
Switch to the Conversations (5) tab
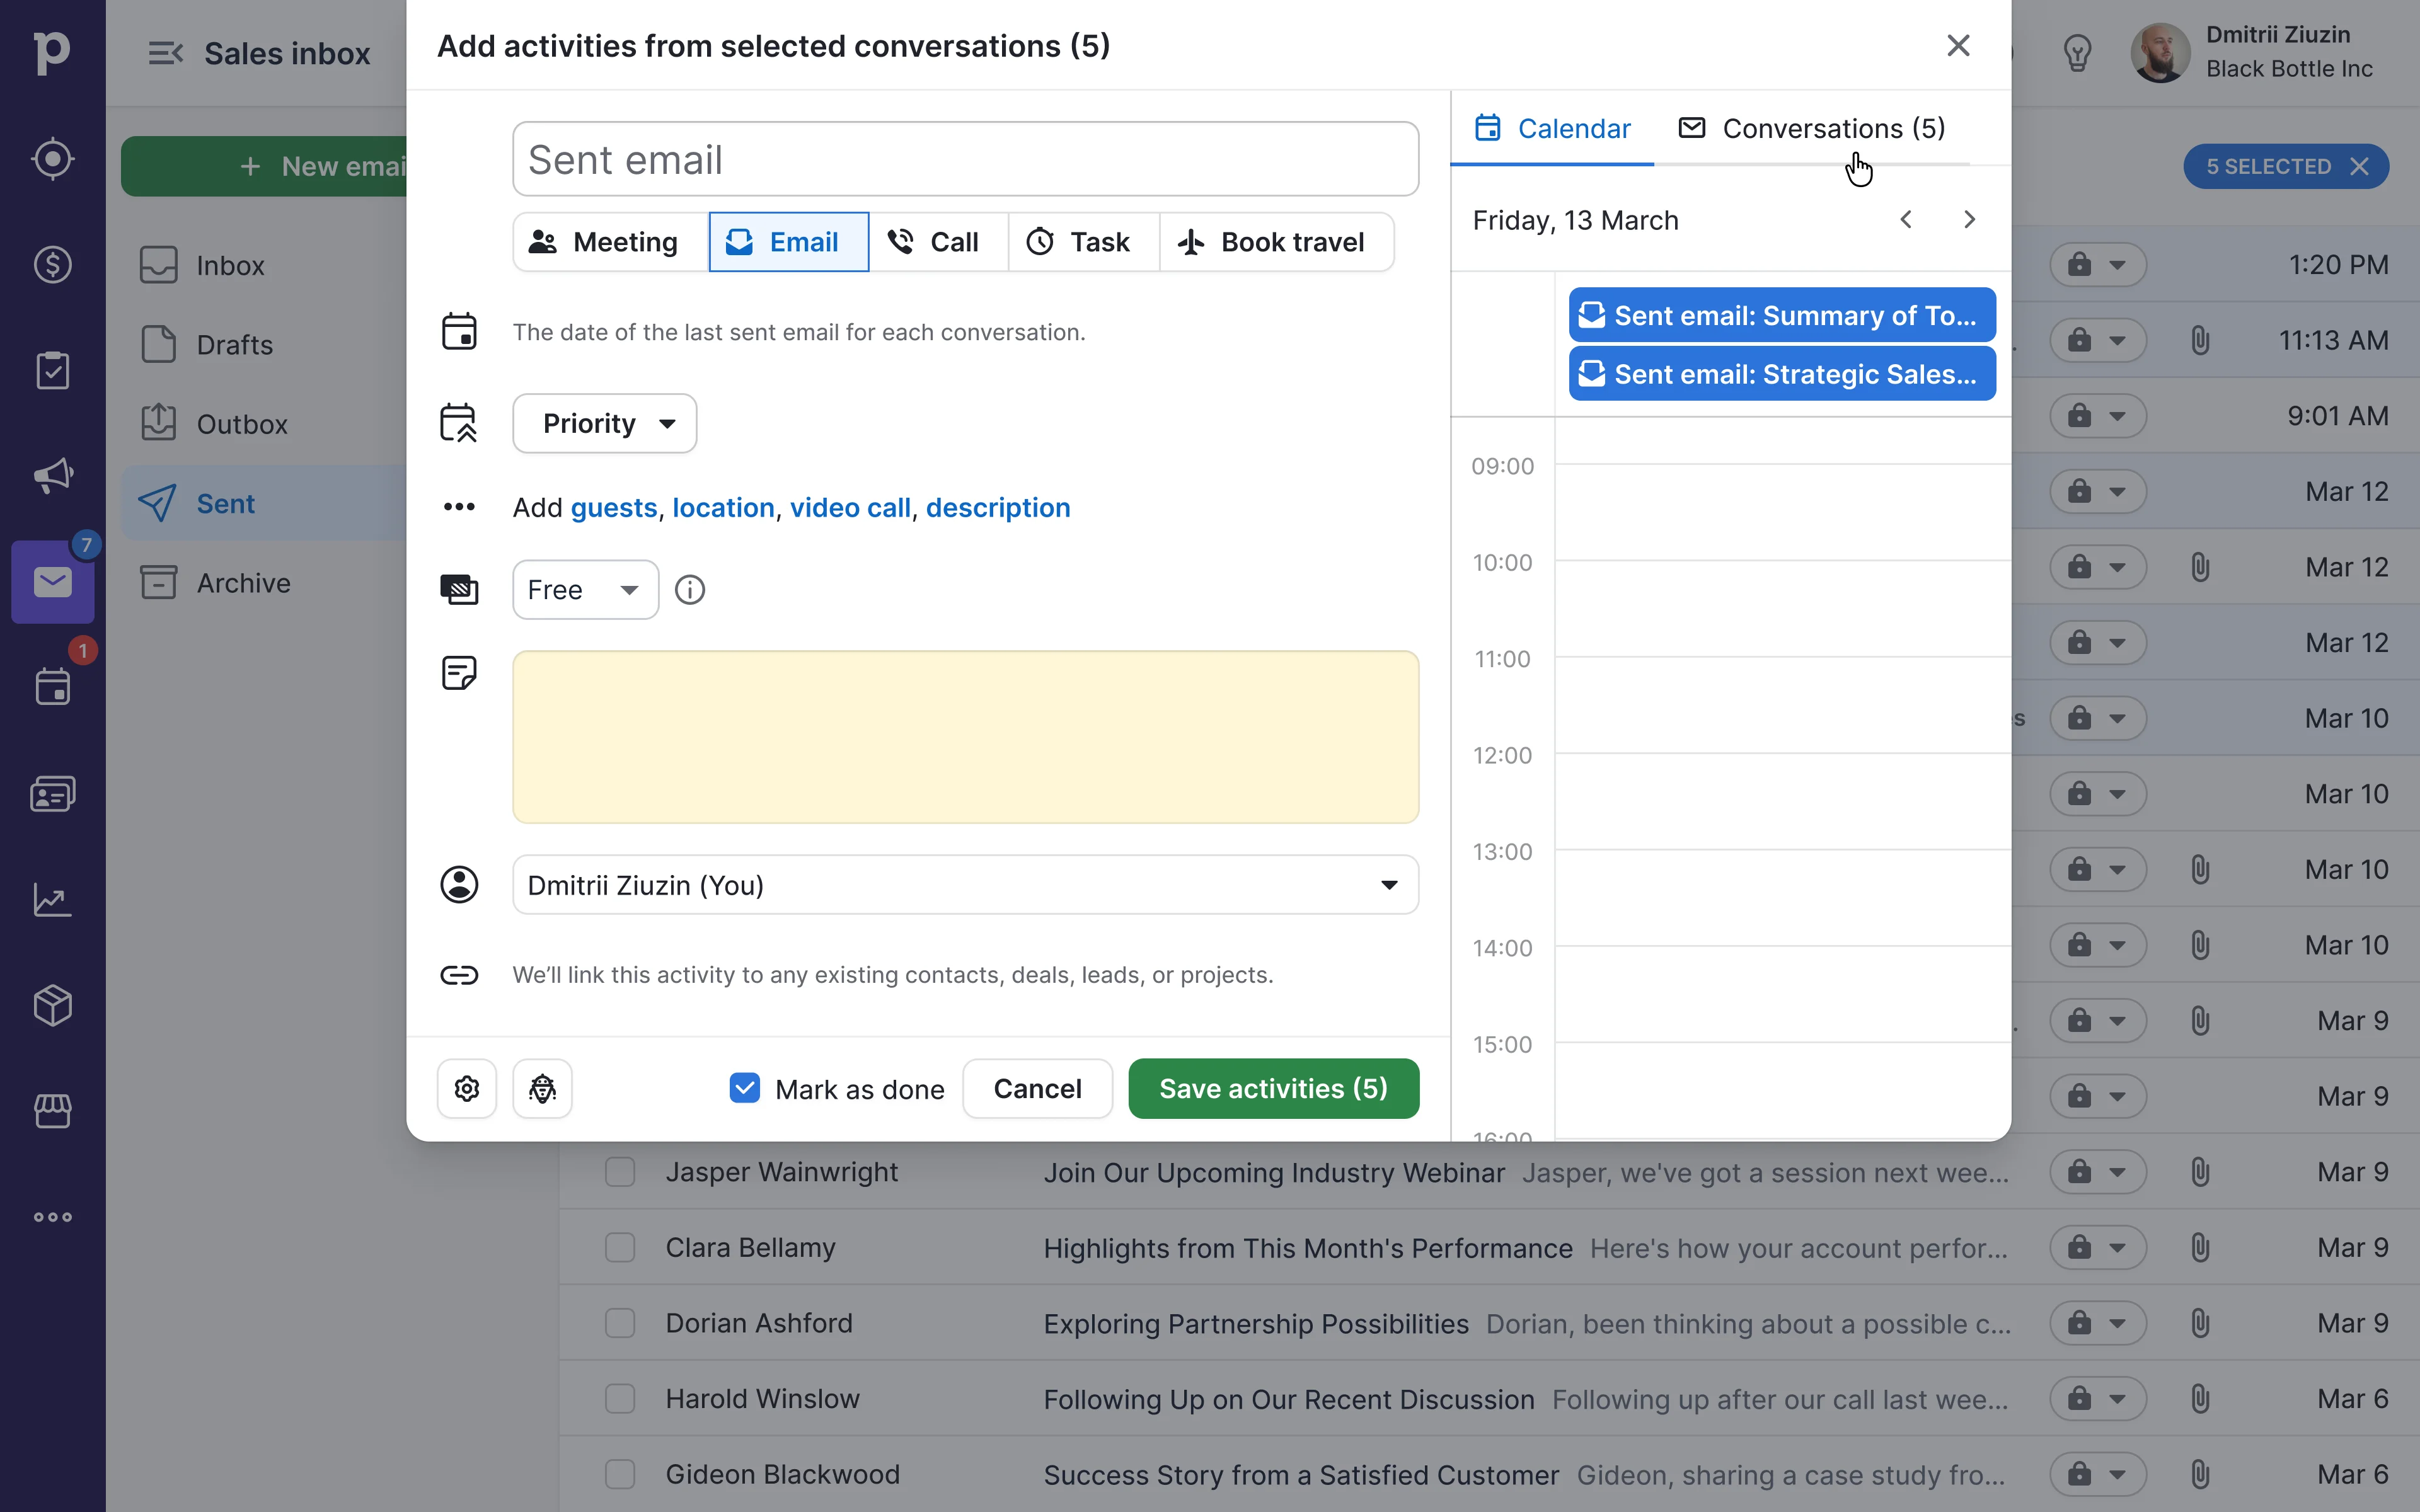1812,129
